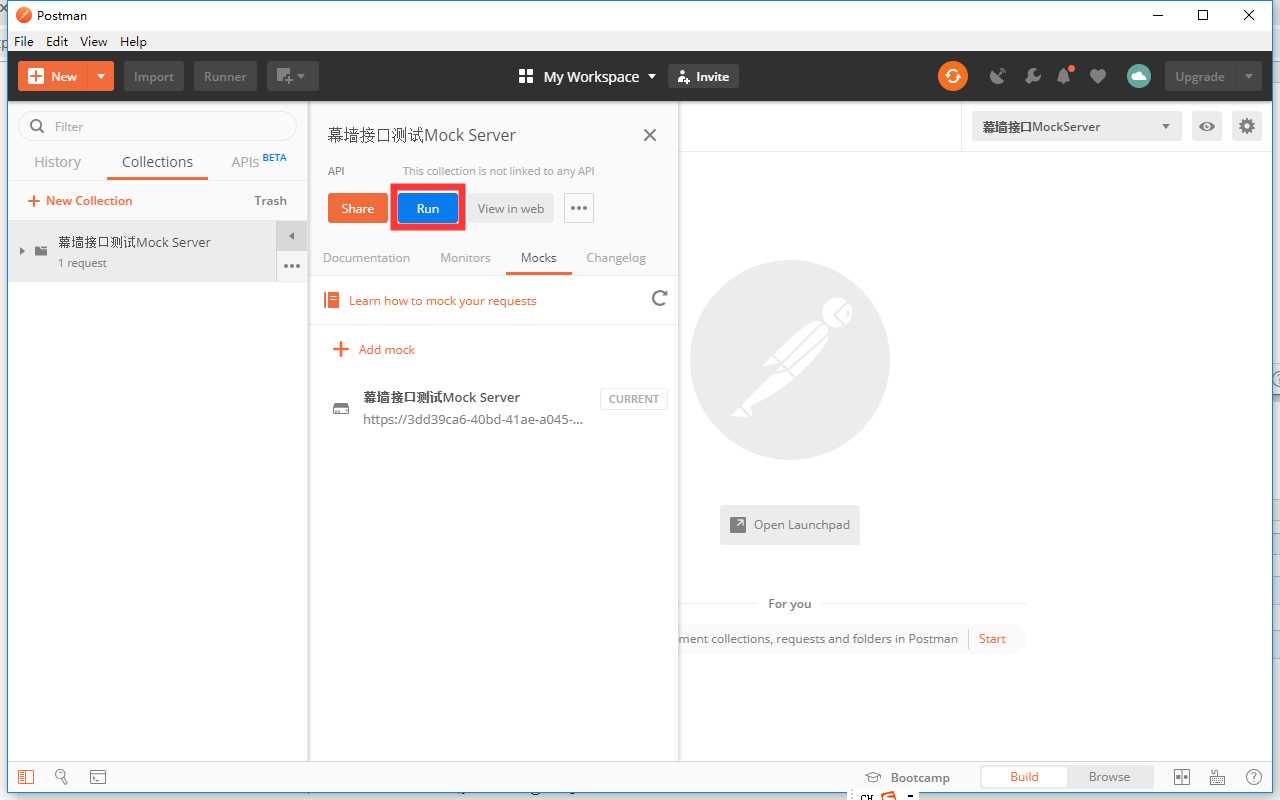Switch to the History tab
The image size is (1280, 800).
click(x=58, y=162)
